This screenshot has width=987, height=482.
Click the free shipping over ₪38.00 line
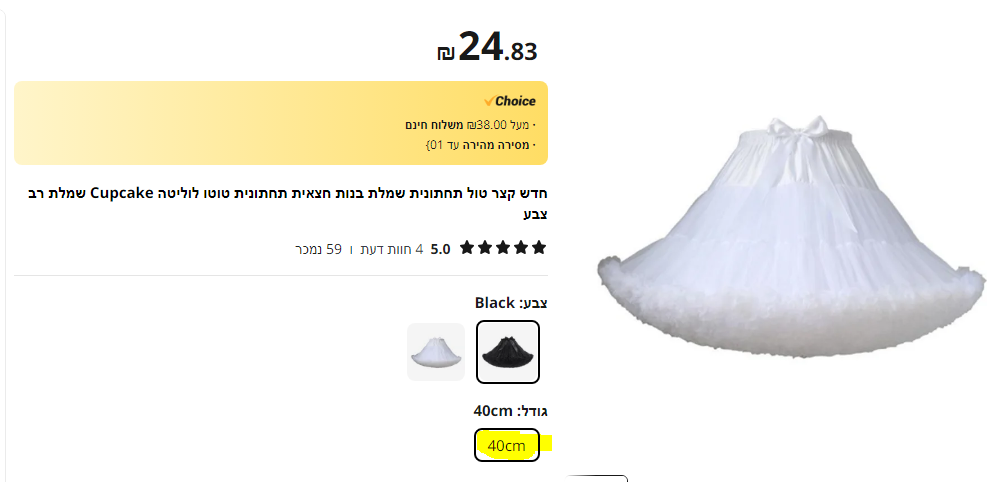tap(471, 125)
